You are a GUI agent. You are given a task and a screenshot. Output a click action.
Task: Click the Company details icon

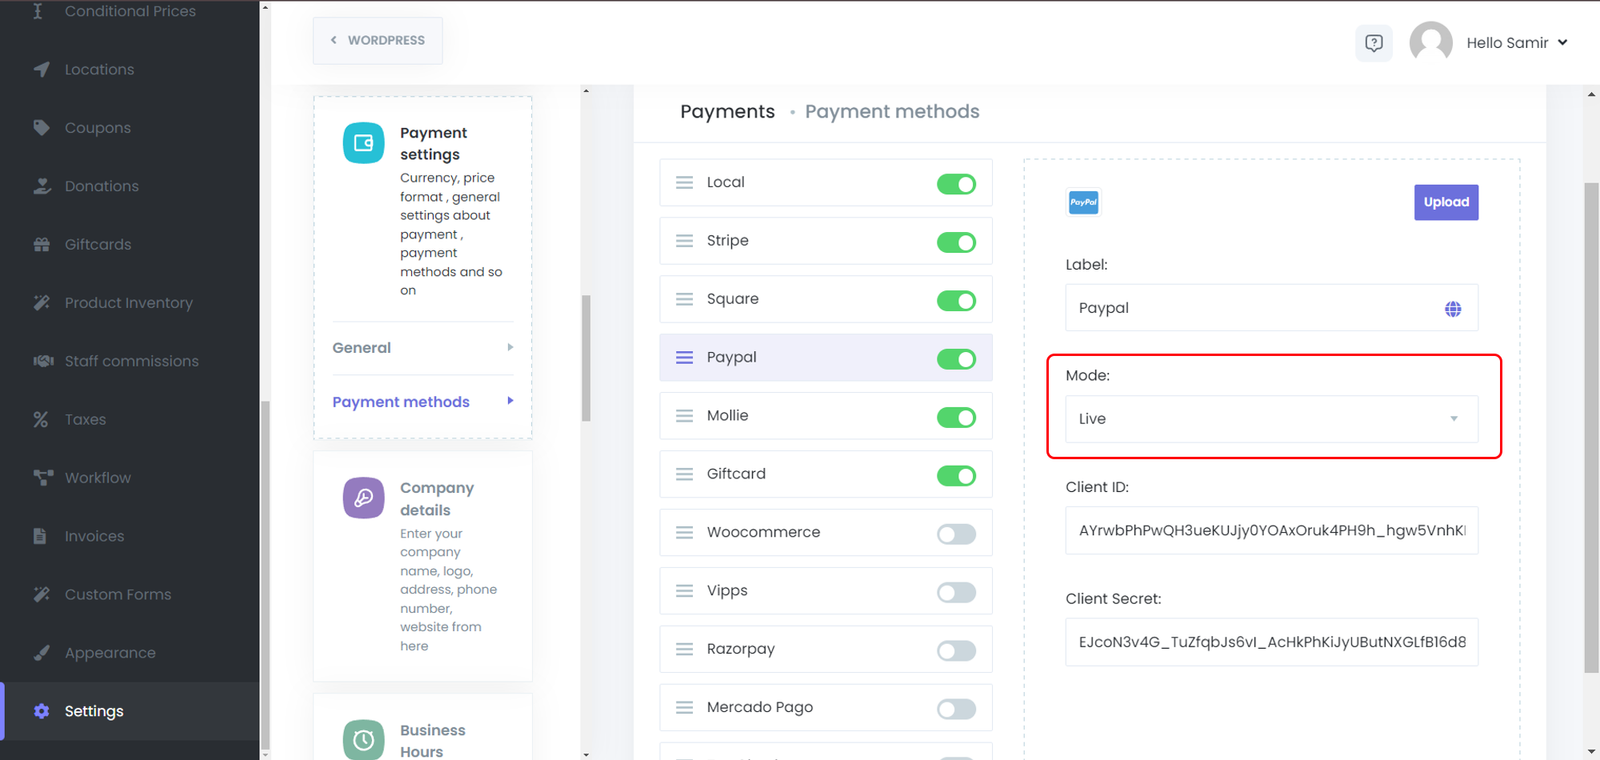[x=363, y=498]
